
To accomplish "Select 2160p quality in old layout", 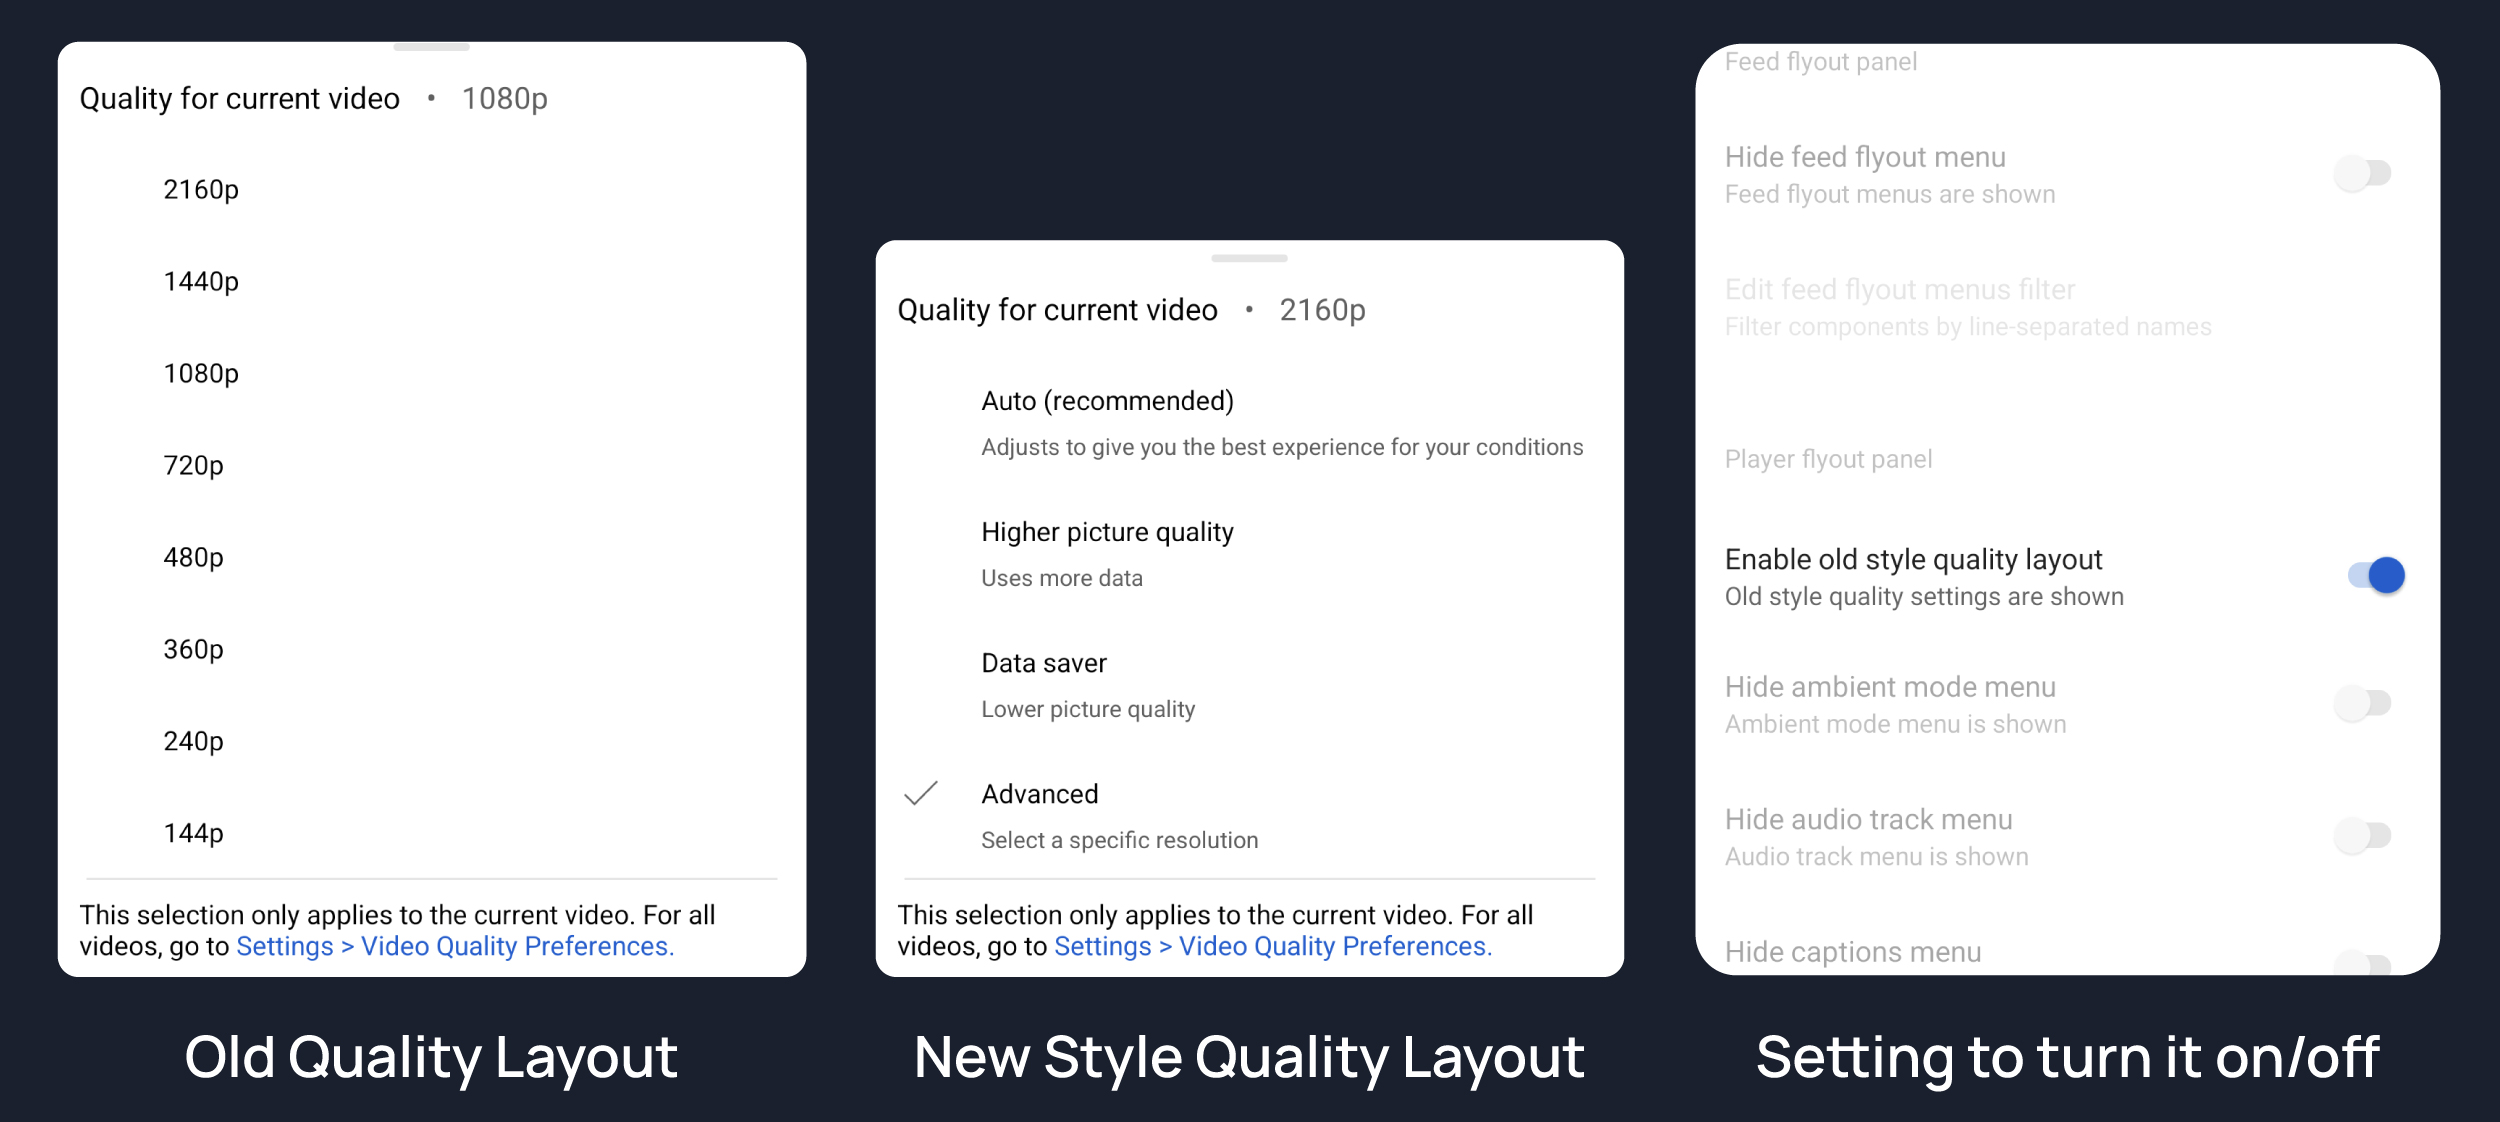I will pos(201,190).
